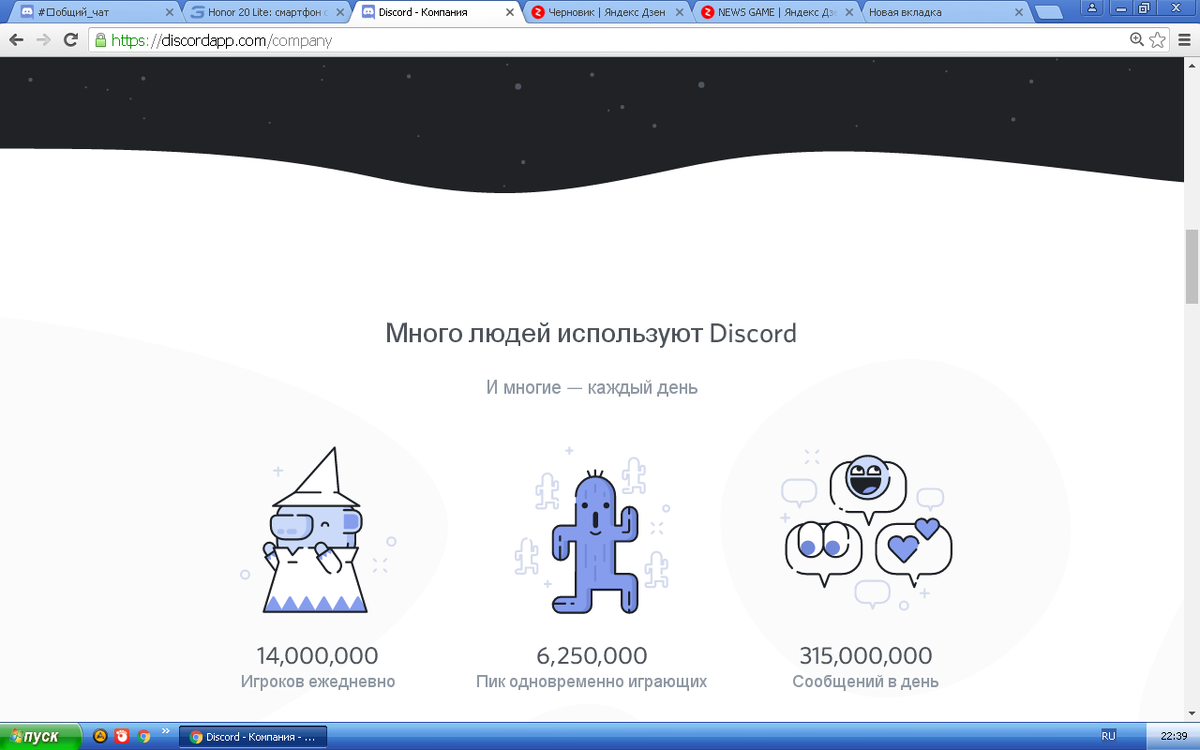This screenshot has height=750, width=1200.
Task: Open the Chrome menu button
Action: coord(1184,40)
